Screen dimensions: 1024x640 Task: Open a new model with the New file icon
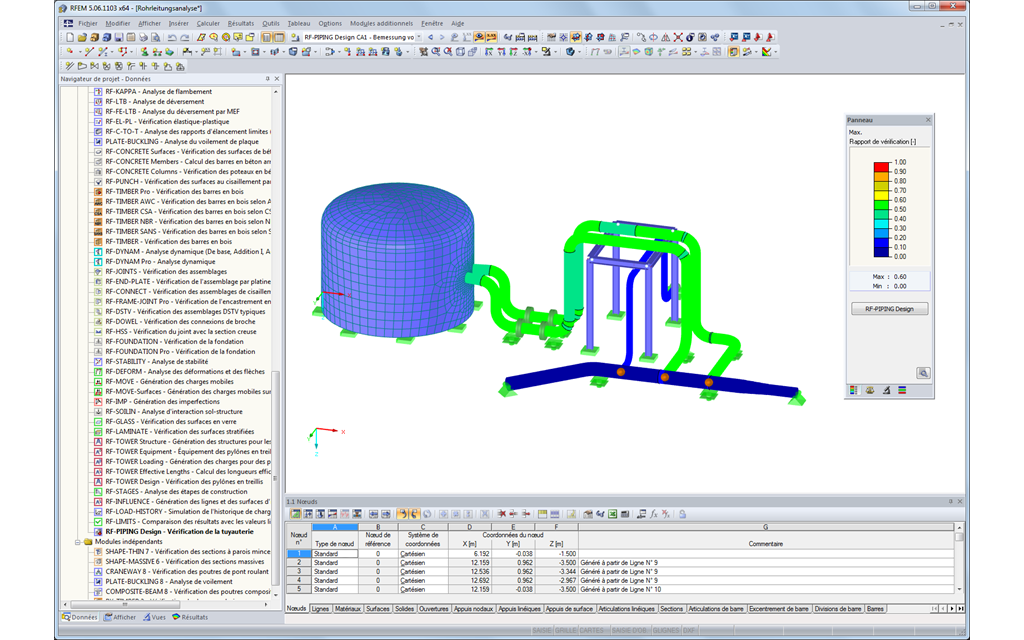tap(70, 38)
